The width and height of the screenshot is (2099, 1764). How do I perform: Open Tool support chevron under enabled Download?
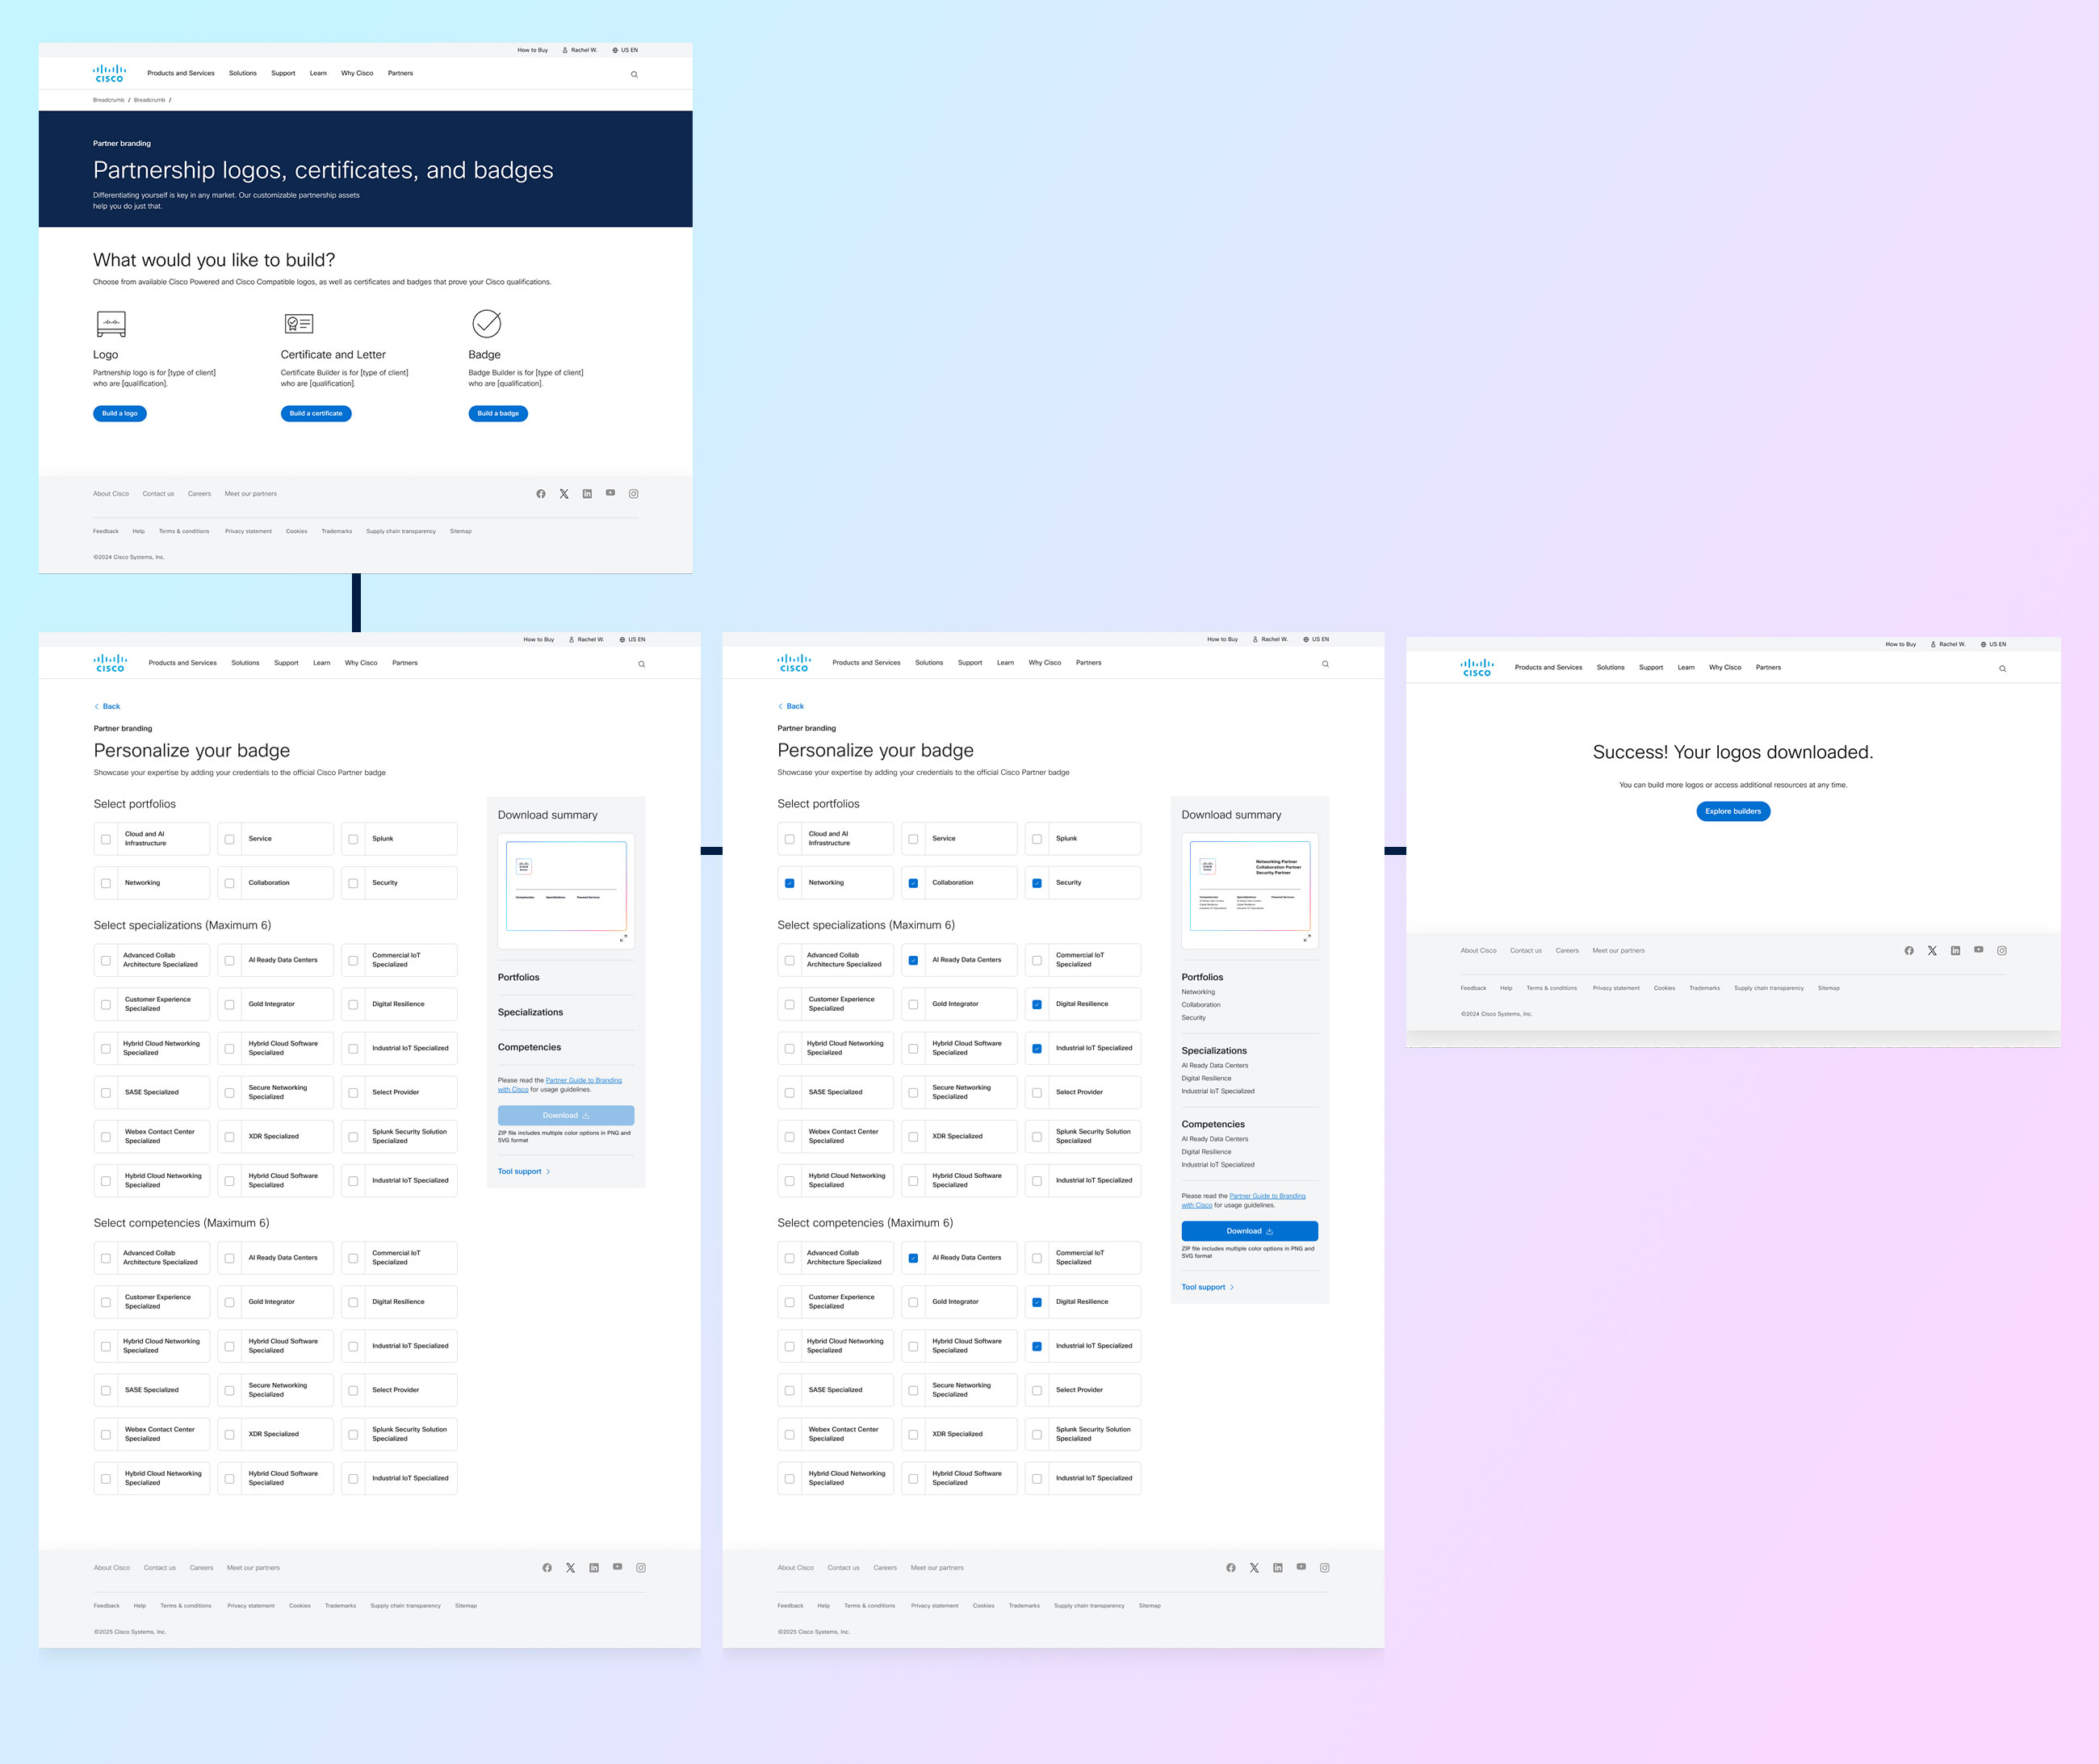click(x=1232, y=1287)
